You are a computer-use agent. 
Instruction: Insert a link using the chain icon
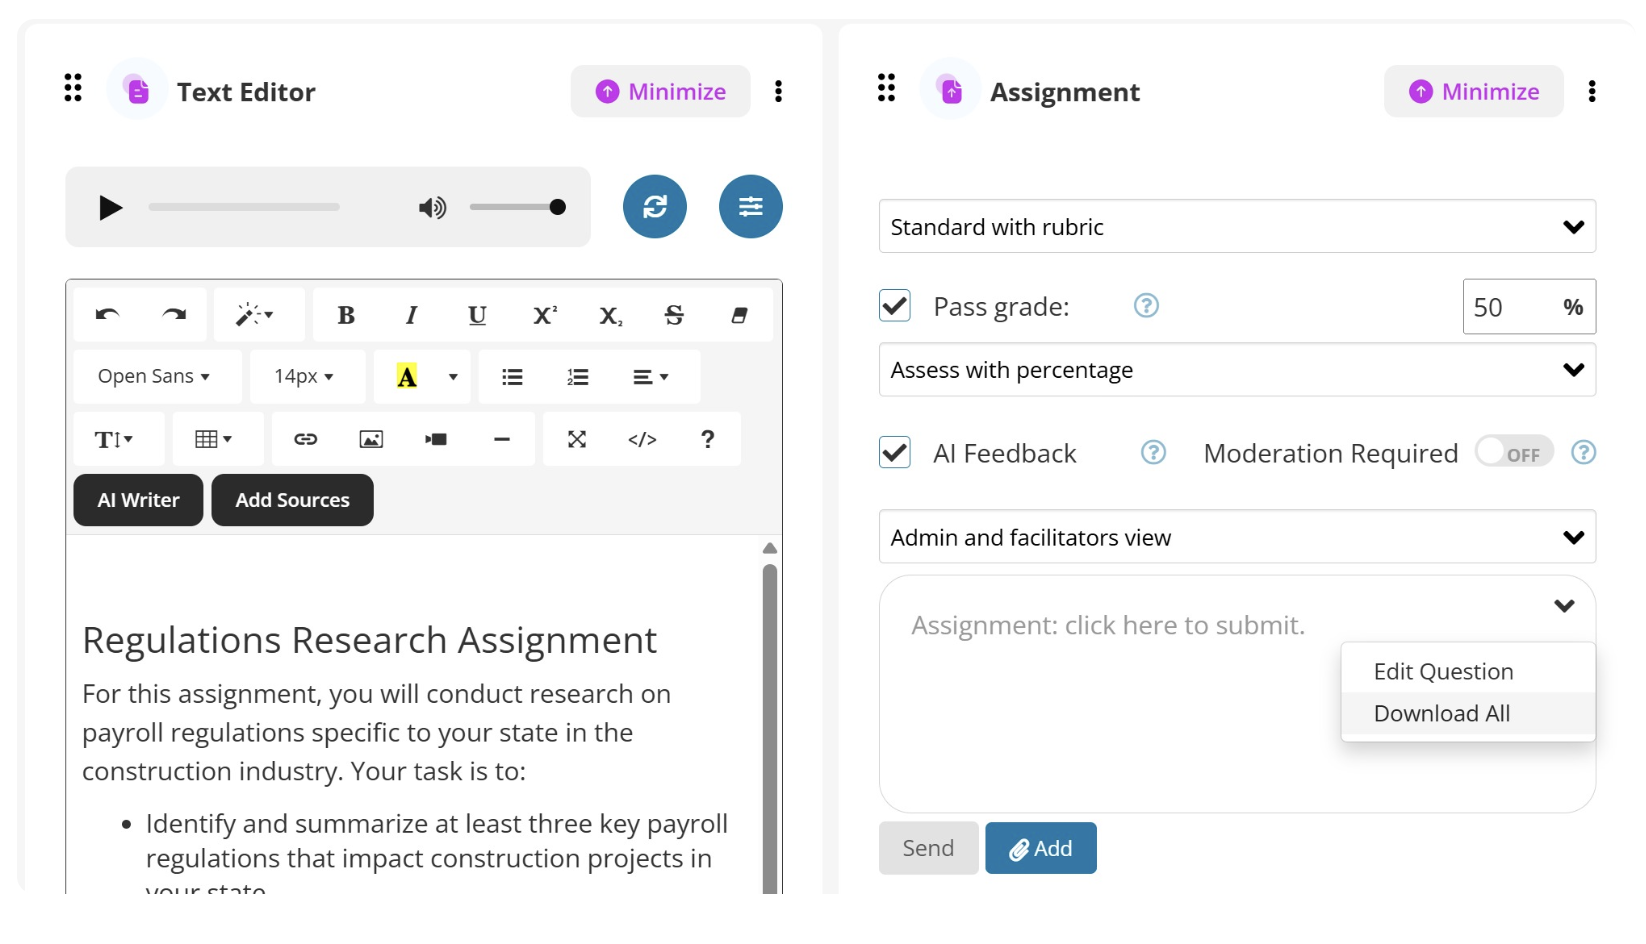[305, 439]
